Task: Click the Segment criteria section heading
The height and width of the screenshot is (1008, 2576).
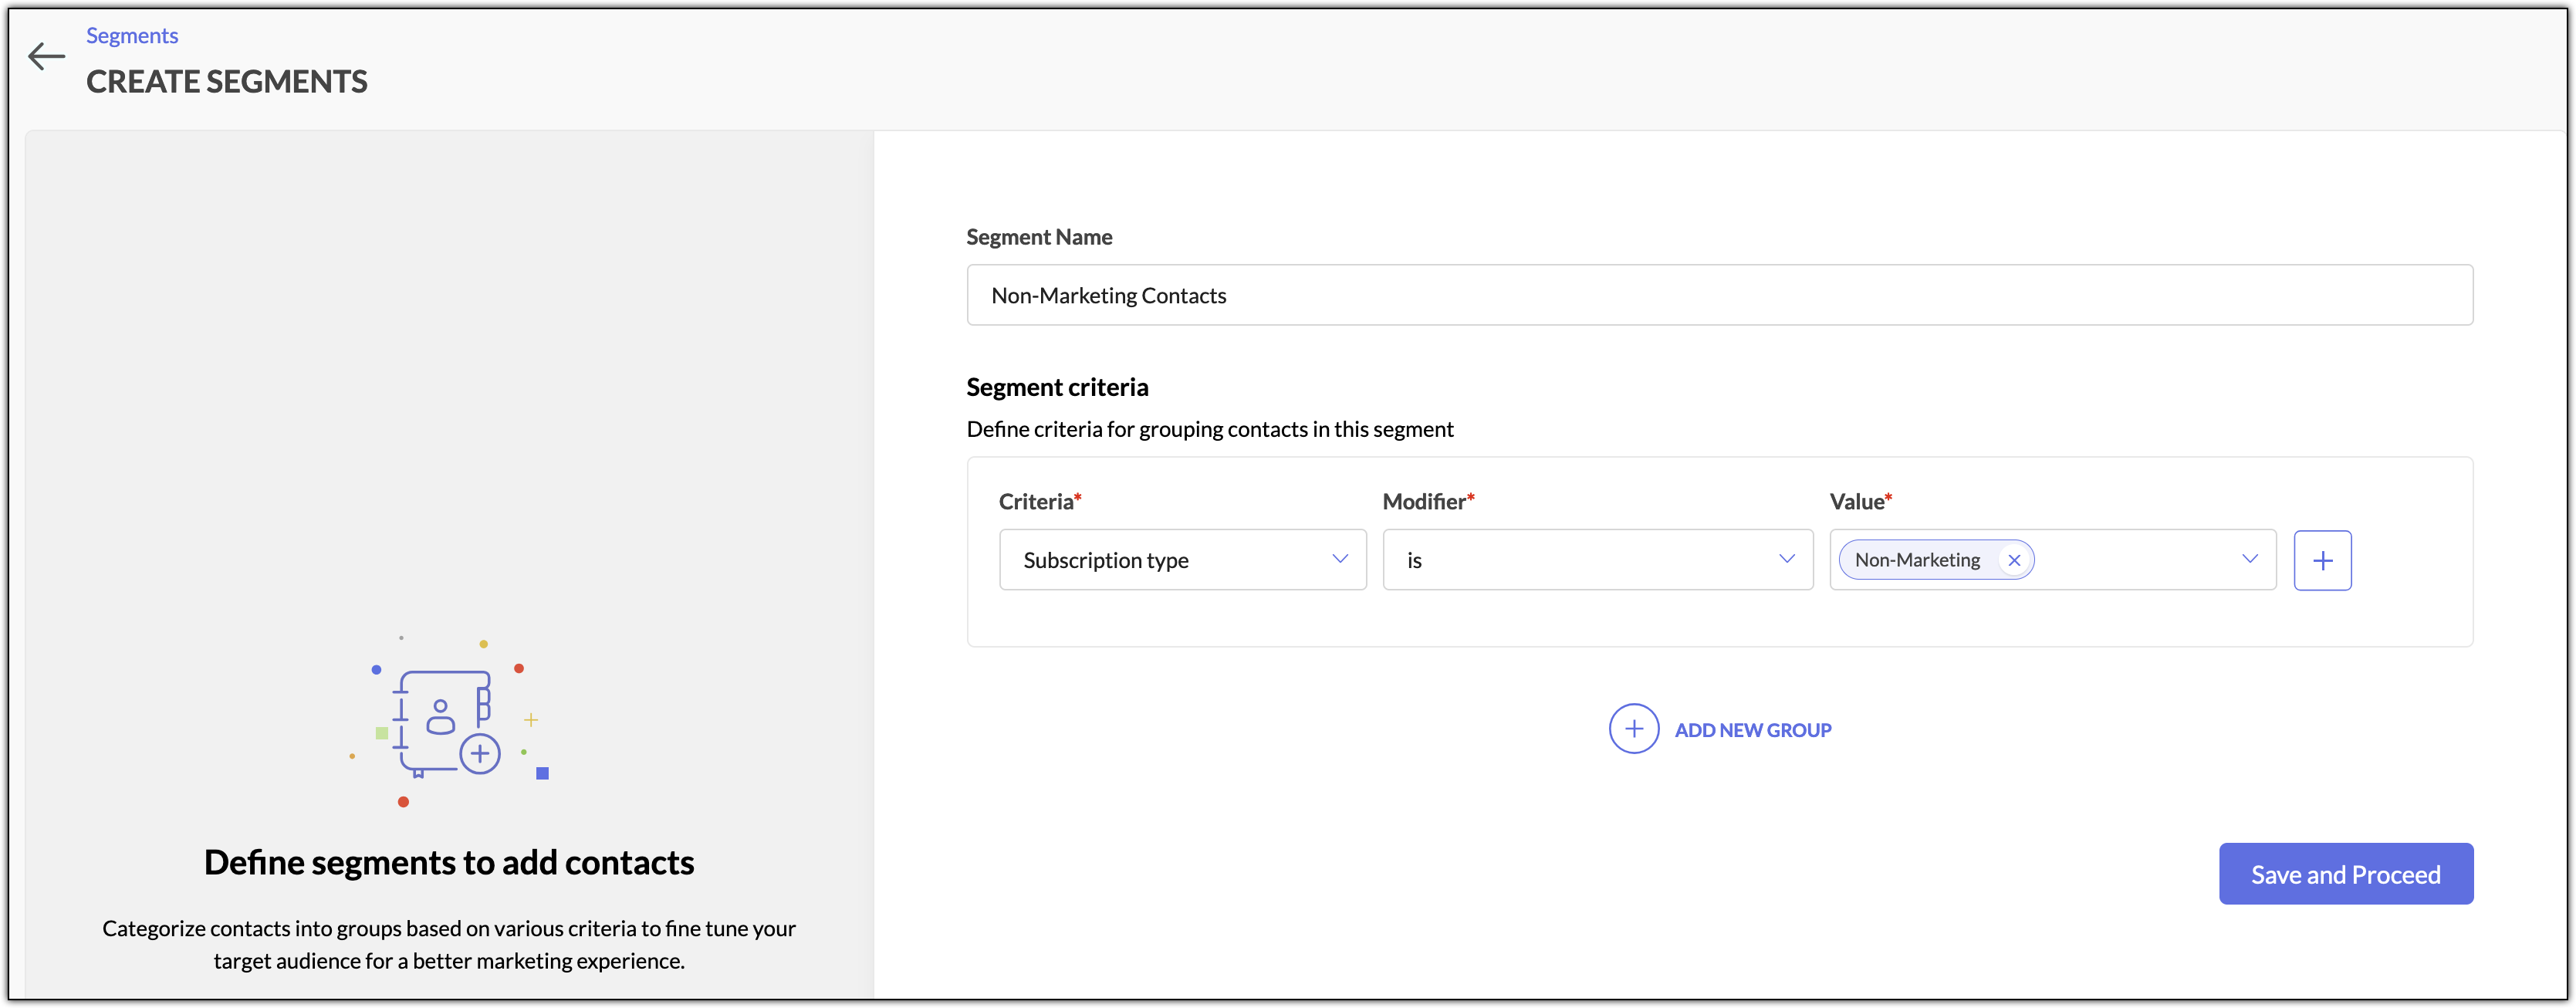Action: point(1056,387)
